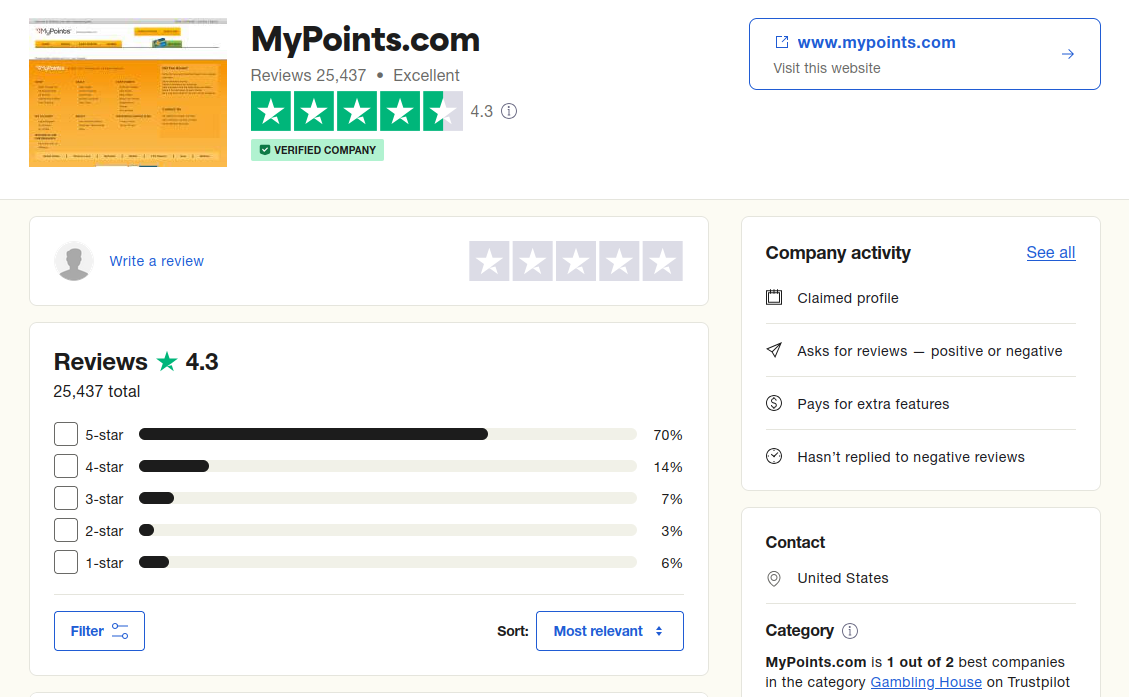
Task: Click the external-link icon before www.mypoints.com
Action: click(x=783, y=42)
